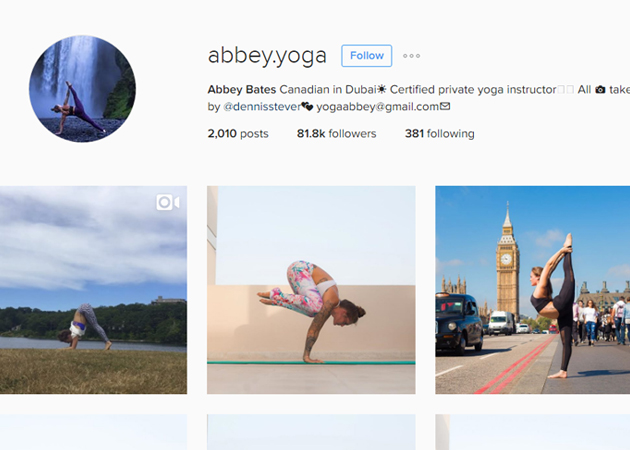Image resolution: width=630 pixels, height=450 pixels.
Task: Open the grass field yoga video post
Action: point(93,290)
